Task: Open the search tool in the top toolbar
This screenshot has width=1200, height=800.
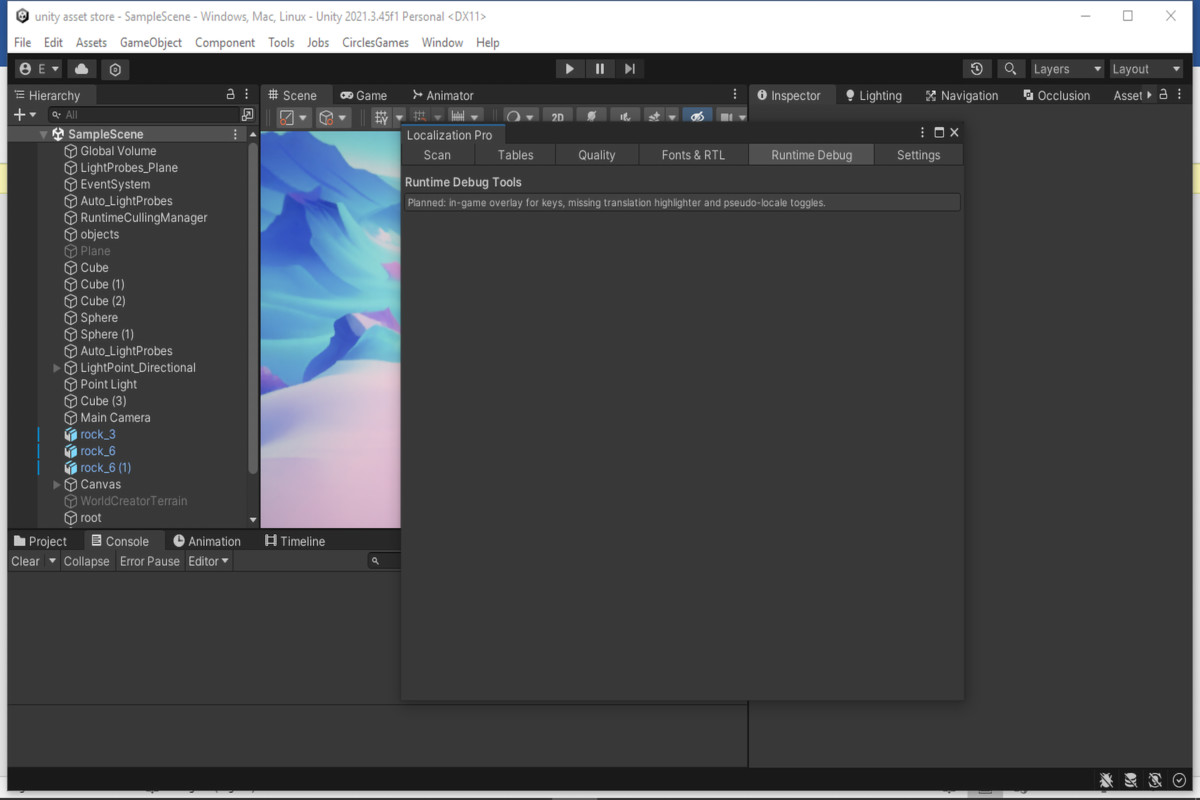Action: point(1010,68)
